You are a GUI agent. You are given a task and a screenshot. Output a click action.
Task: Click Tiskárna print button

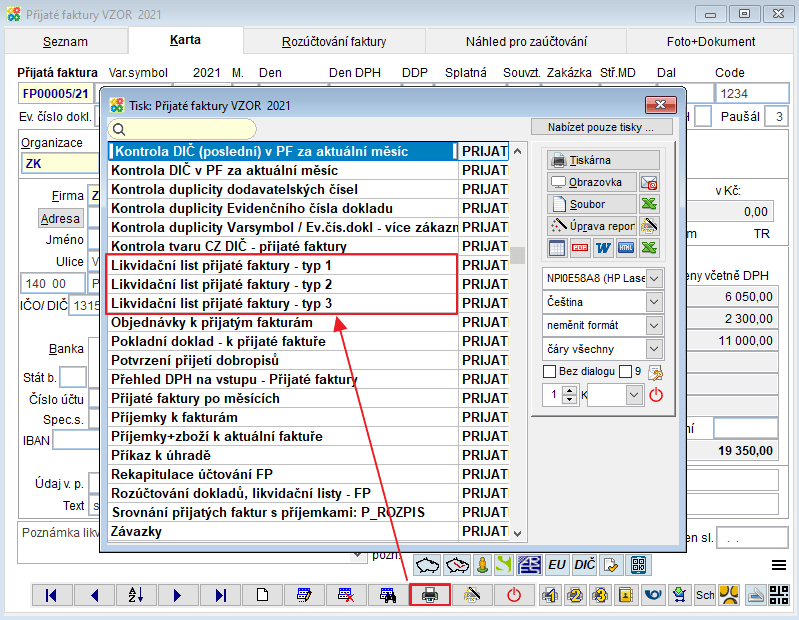point(603,160)
